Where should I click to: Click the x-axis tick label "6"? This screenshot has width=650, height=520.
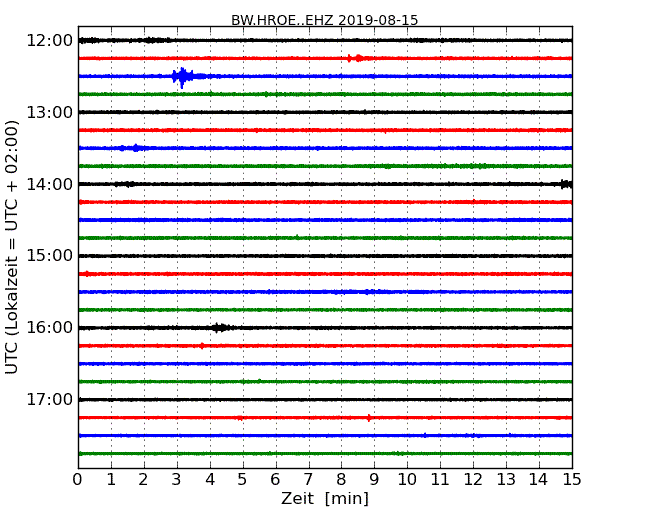coord(275,480)
